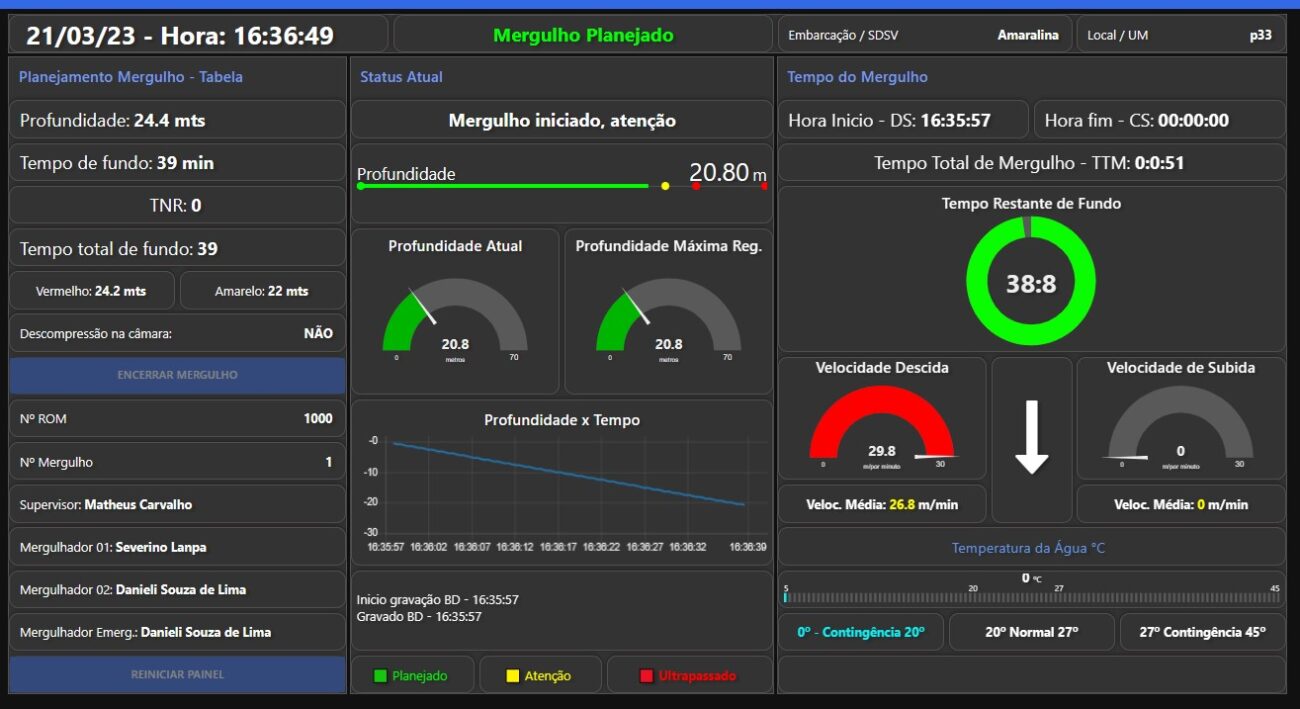Click the water temperature scale bar
The image size is (1300, 709).
[x=1031, y=597]
